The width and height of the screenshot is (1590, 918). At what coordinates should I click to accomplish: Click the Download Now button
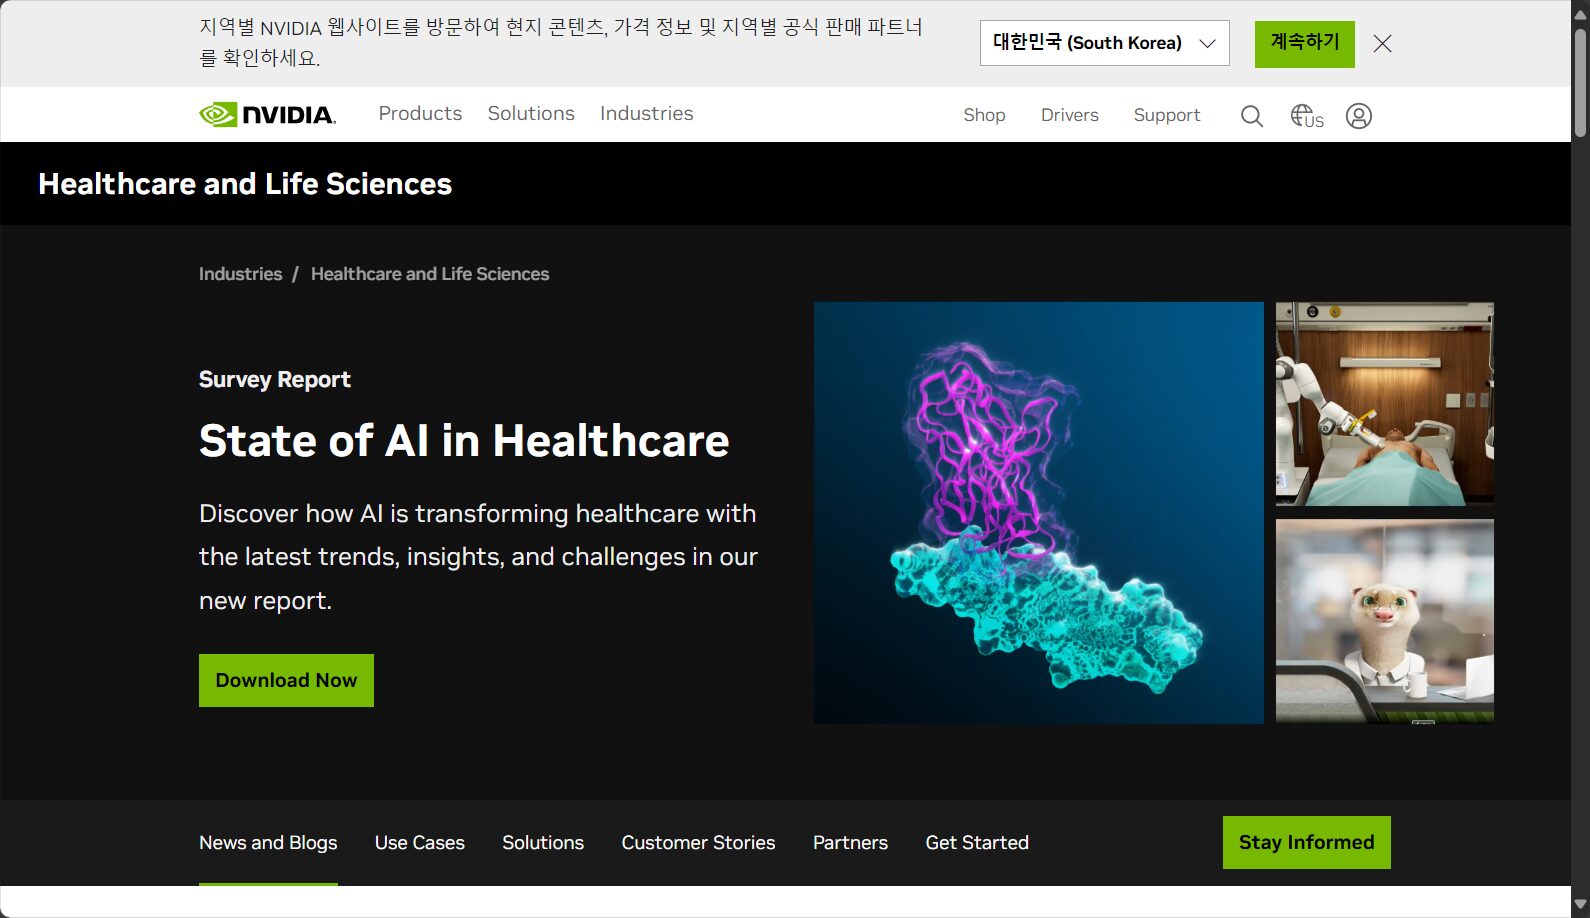(286, 680)
